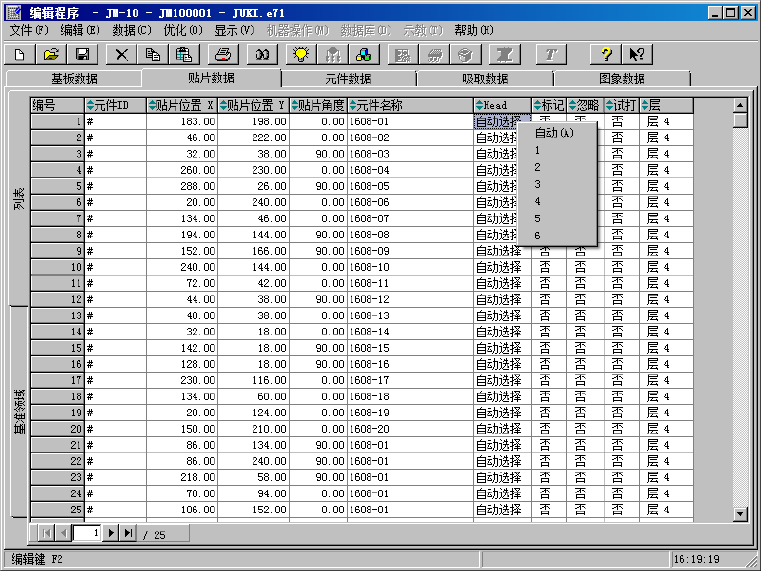The image size is (761, 571).
Task: Click the question mark Help icon
Action: click(606, 54)
